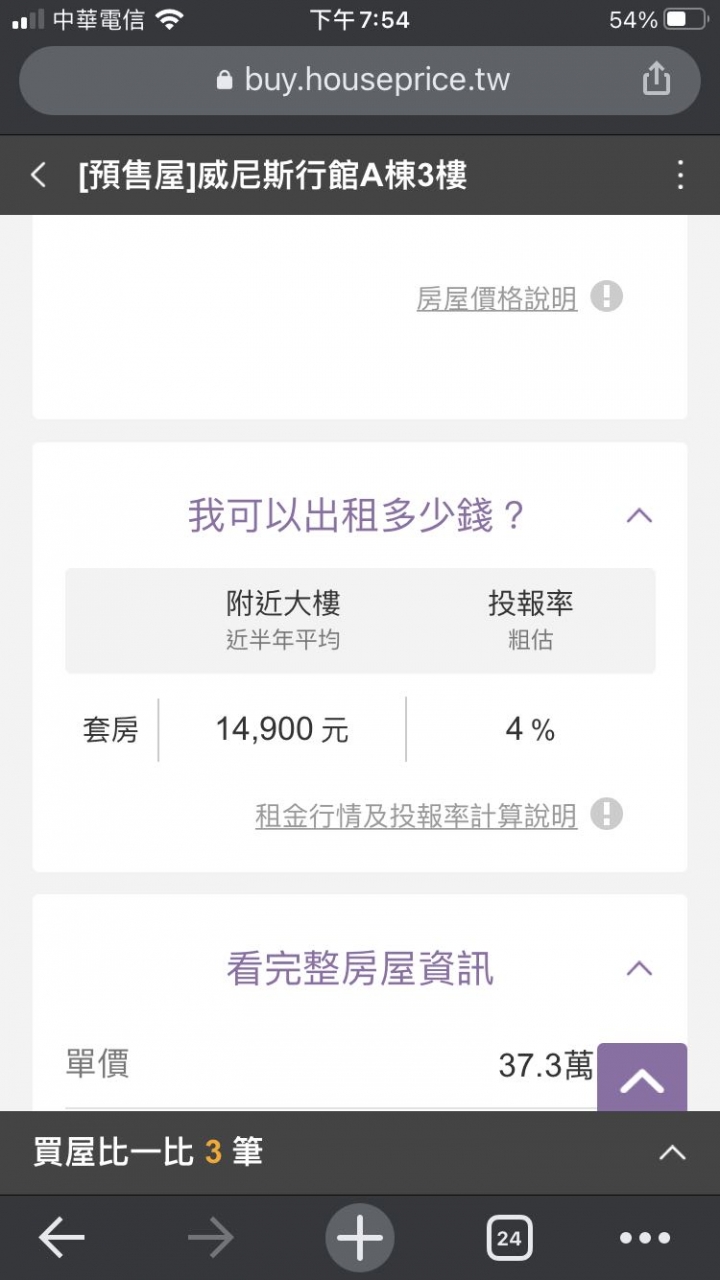Image resolution: width=720 pixels, height=1280 pixels.
Task: Open the 租金行情及投報率計算說明 link
Action: [416, 816]
